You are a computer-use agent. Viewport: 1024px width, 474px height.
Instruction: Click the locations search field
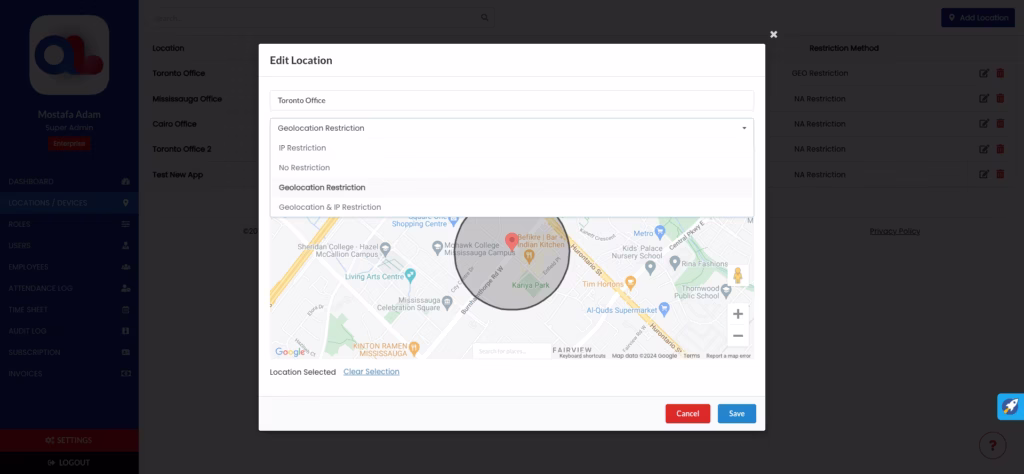pyautogui.click(x=323, y=18)
